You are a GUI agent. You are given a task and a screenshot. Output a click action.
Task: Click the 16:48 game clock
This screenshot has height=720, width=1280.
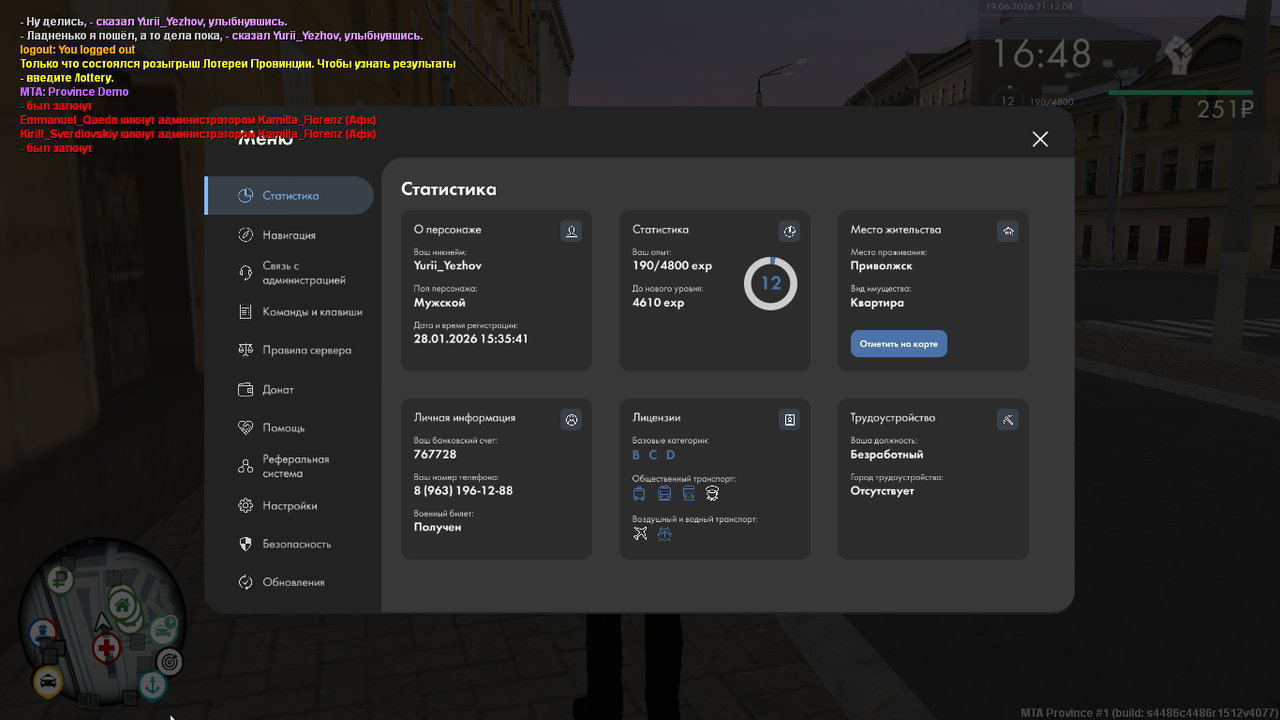[1041, 54]
